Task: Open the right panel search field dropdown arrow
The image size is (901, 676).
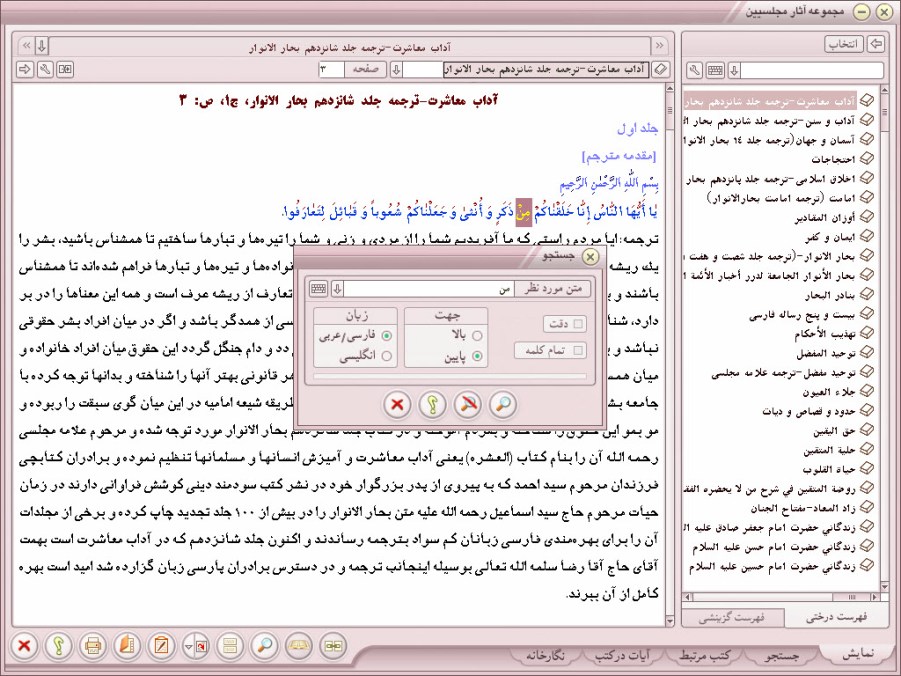Action: (x=734, y=70)
